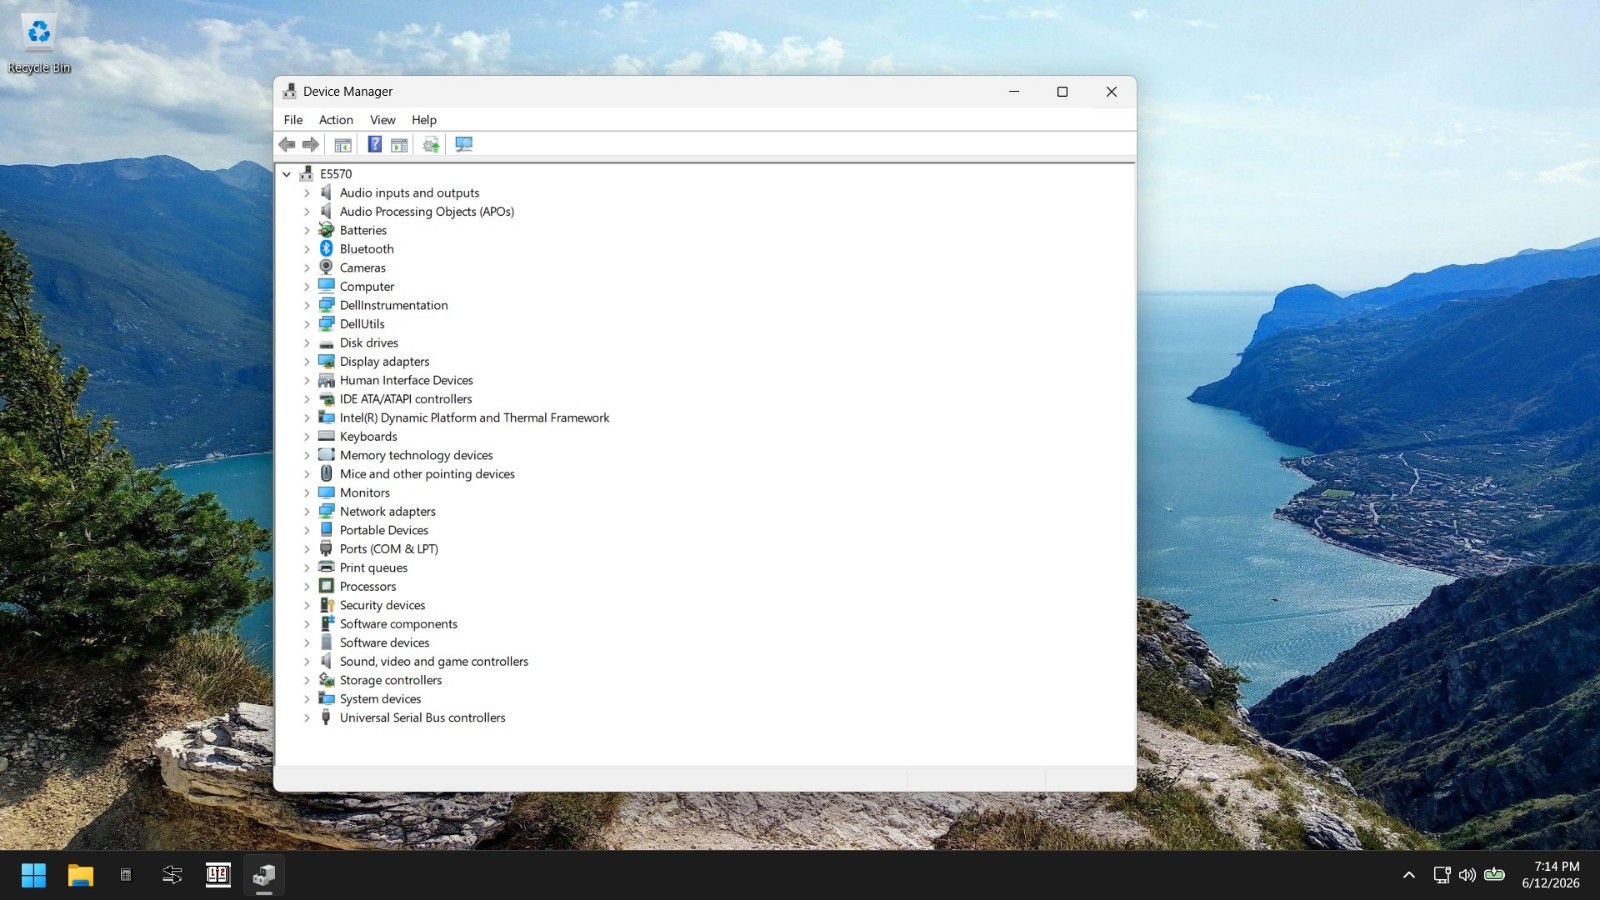
Task: Expand the Network adapters category
Action: 307,512
